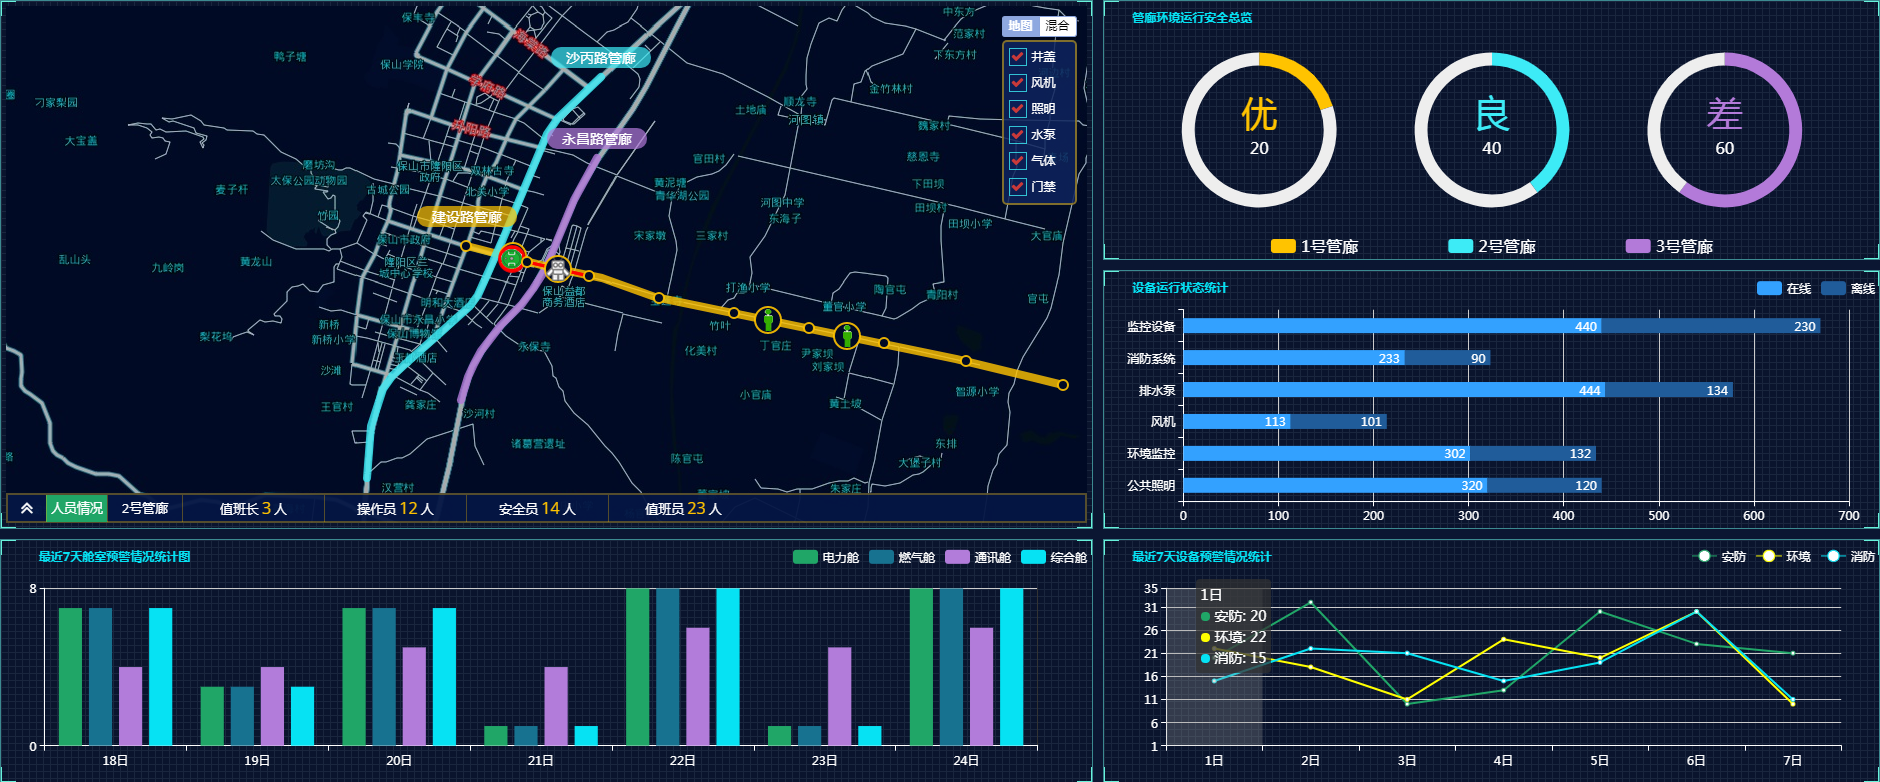Switch to the 混合 map view
The height and width of the screenshot is (782, 1880).
(x=1057, y=26)
